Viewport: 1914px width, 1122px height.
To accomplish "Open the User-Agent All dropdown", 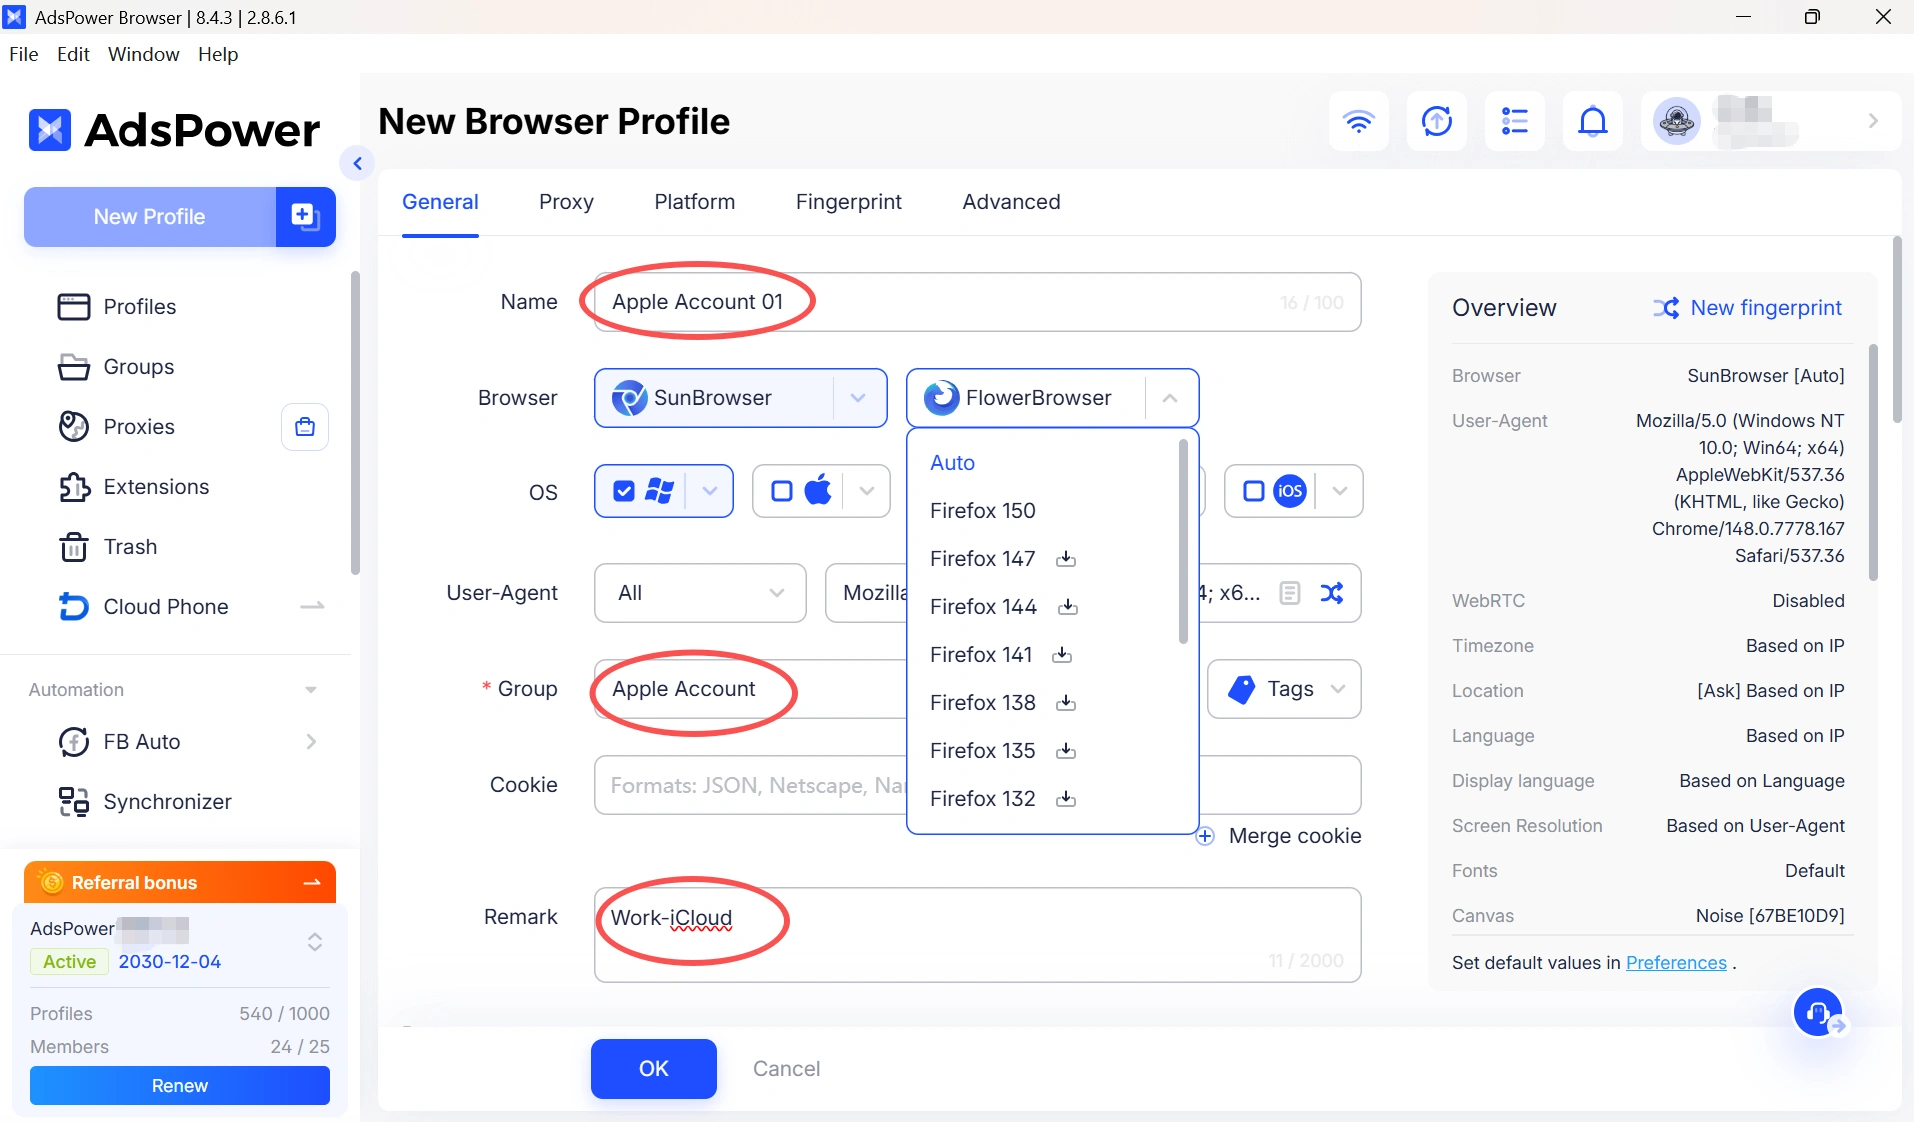I will tap(700, 593).
